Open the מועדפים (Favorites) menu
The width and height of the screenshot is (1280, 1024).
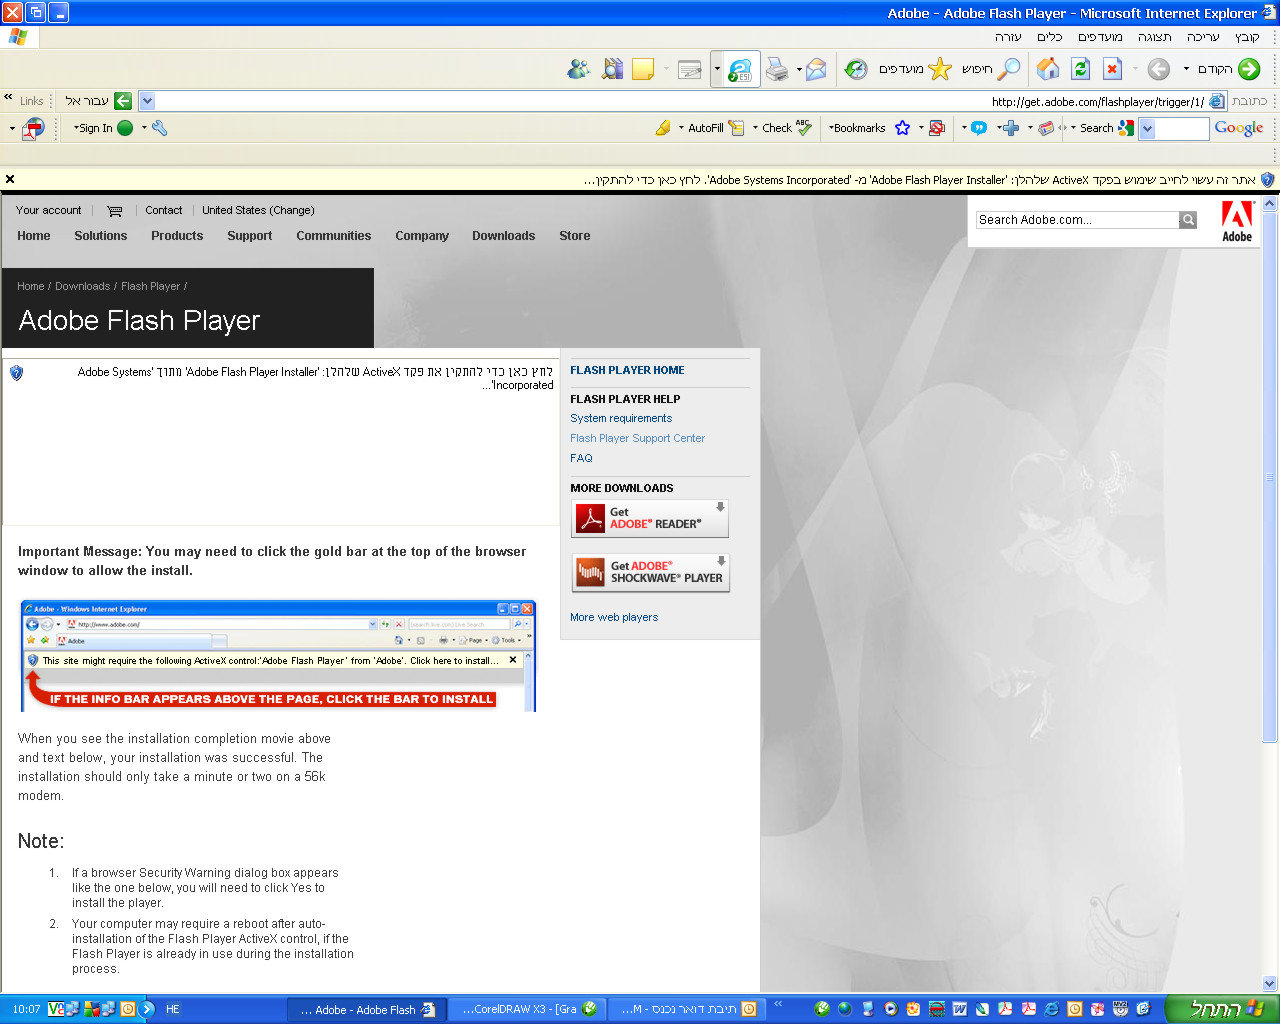coord(1100,37)
